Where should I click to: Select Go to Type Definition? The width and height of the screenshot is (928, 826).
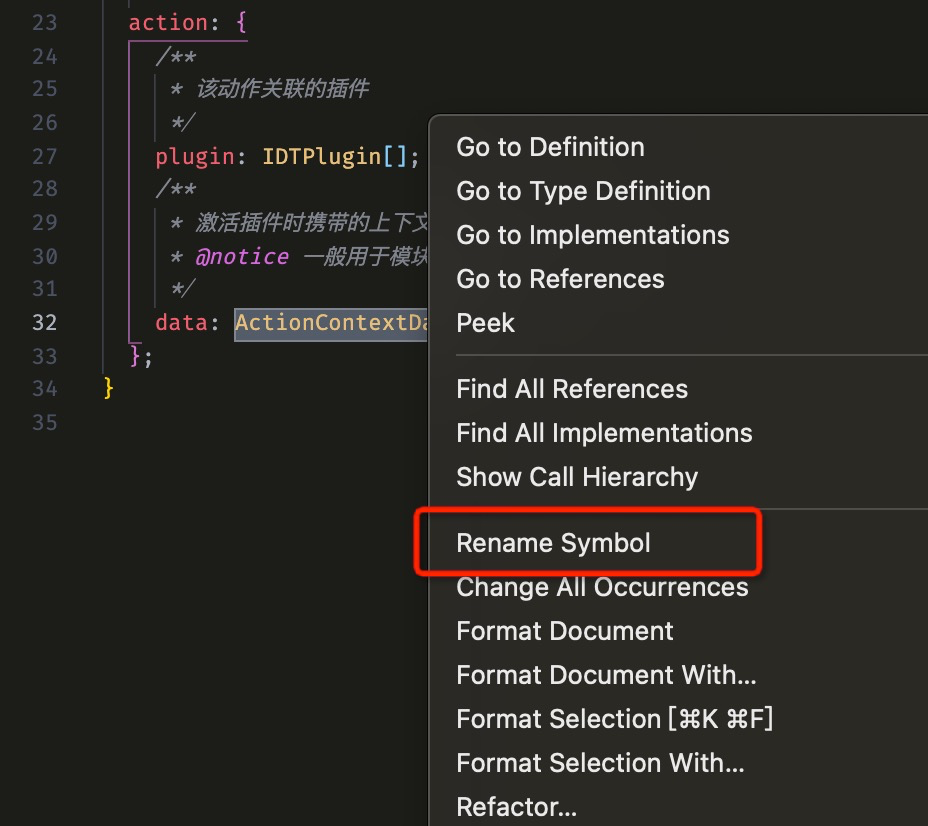(583, 191)
